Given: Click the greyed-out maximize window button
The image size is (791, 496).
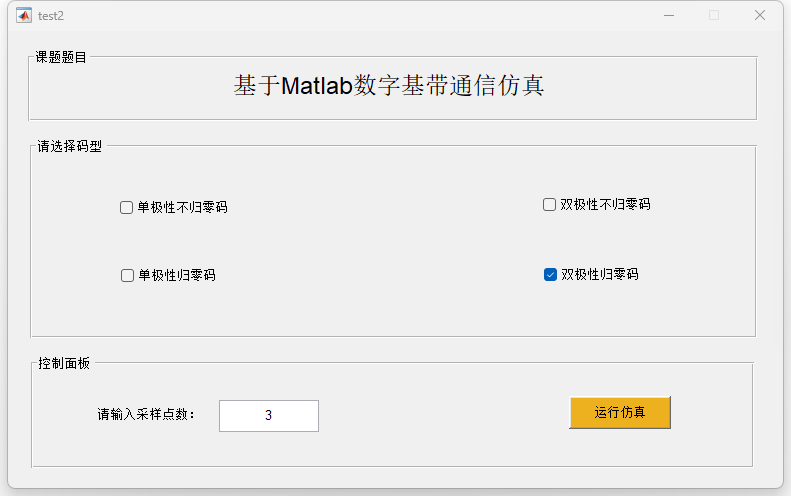Looking at the screenshot, I should 714,15.
